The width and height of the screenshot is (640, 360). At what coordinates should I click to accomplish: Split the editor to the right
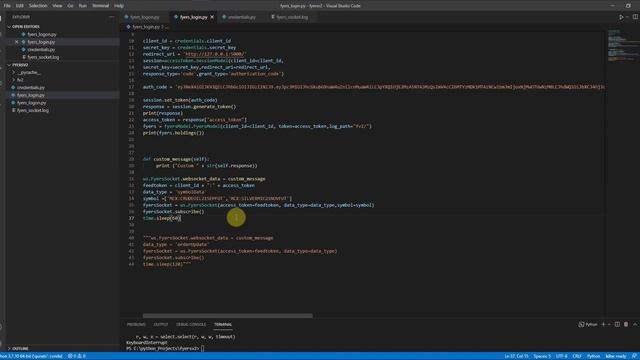click(635, 17)
